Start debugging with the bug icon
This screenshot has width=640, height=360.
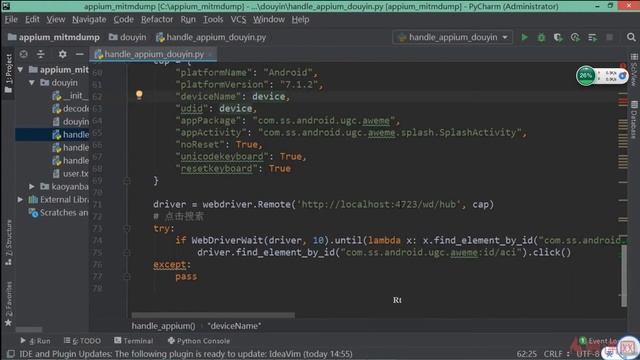pyautogui.click(x=541, y=37)
